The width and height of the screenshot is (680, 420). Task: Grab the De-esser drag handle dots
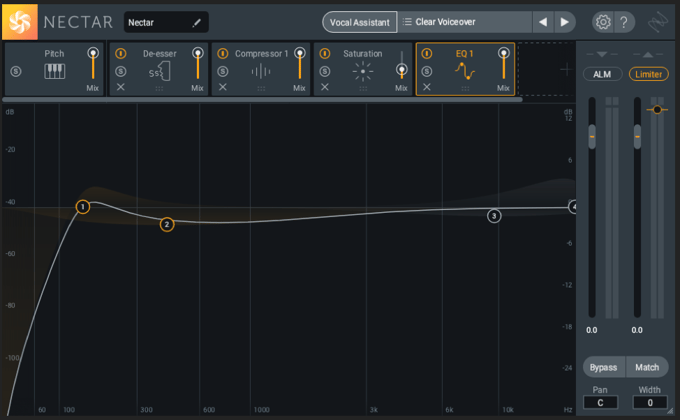point(160,89)
